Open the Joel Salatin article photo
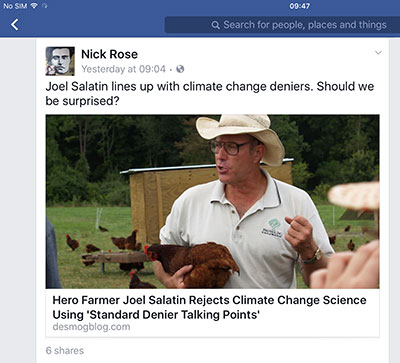The height and width of the screenshot is (363, 400). click(213, 202)
